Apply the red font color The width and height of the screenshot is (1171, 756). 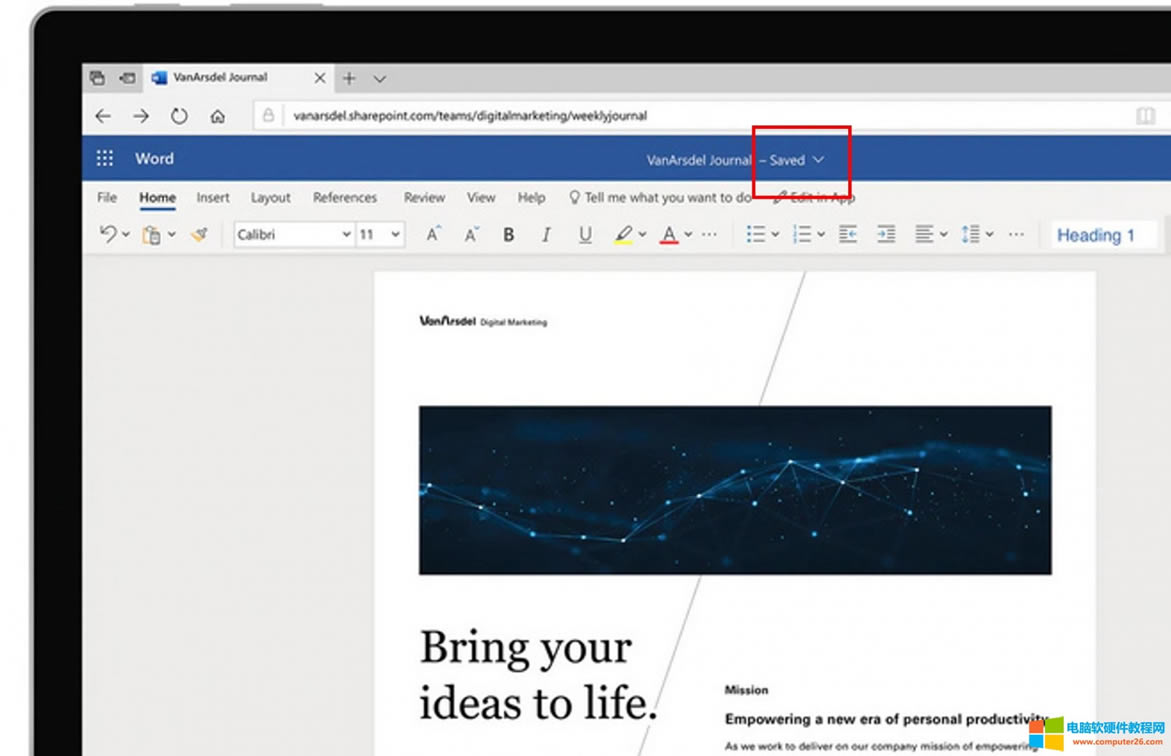[x=669, y=235]
